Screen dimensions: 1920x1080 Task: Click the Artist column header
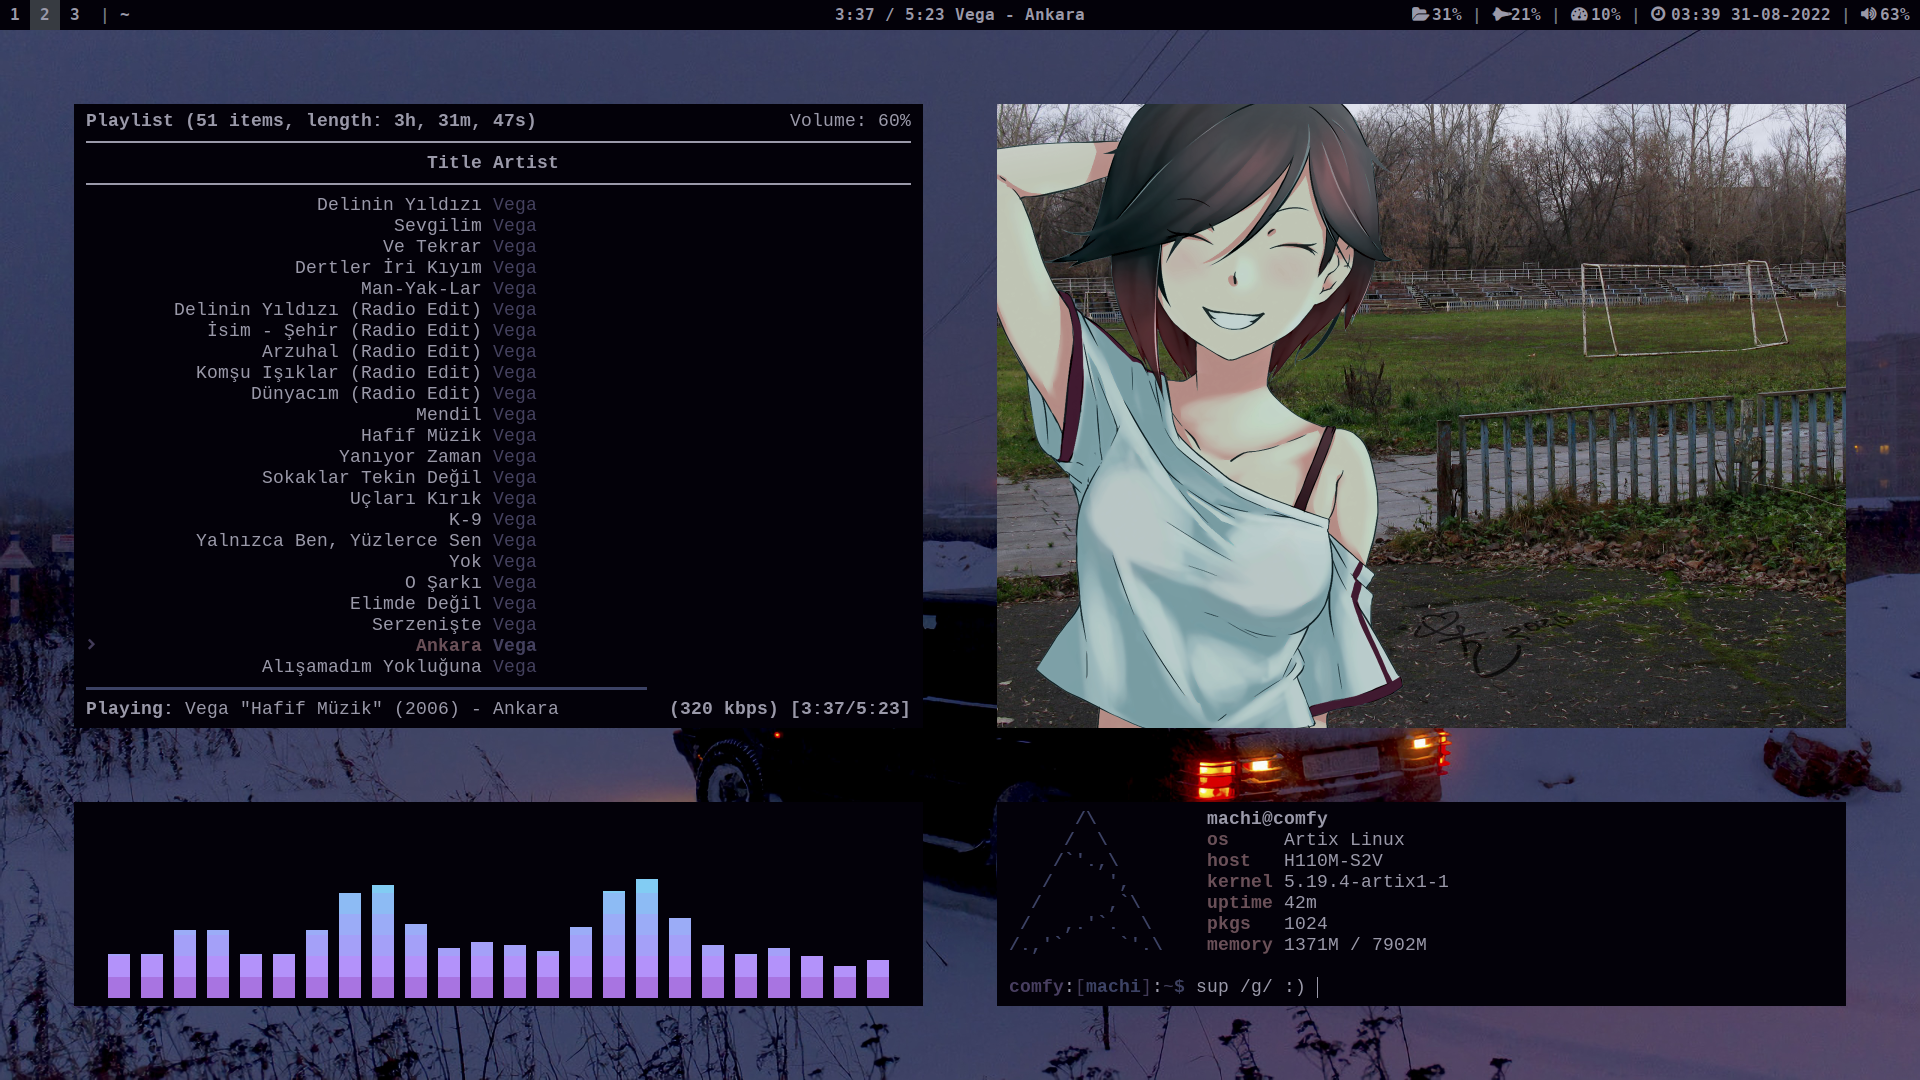pyautogui.click(x=525, y=162)
